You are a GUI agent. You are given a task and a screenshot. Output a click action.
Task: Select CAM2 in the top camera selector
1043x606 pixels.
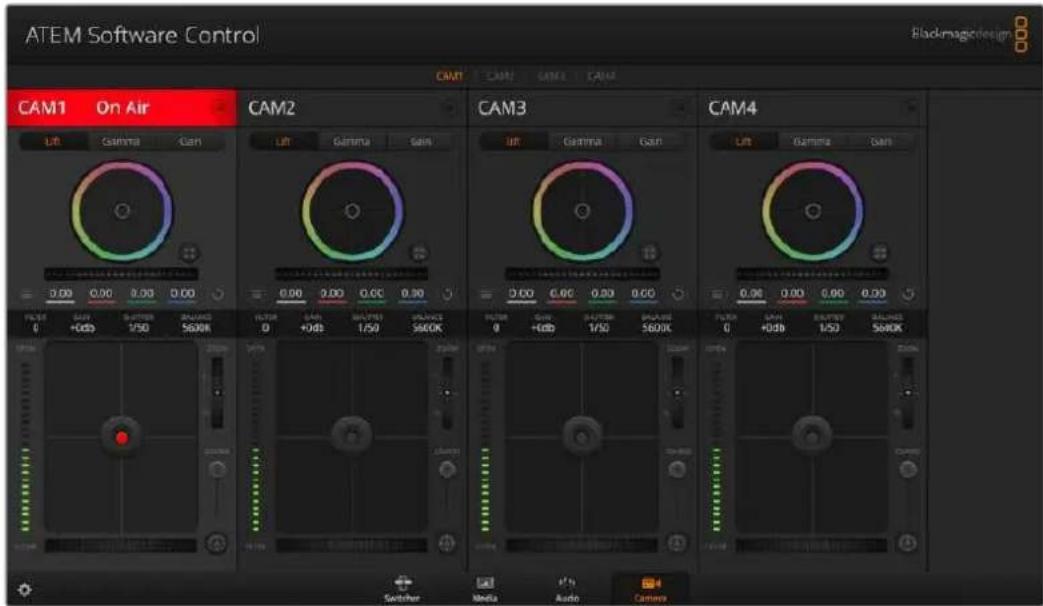coord(500,76)
